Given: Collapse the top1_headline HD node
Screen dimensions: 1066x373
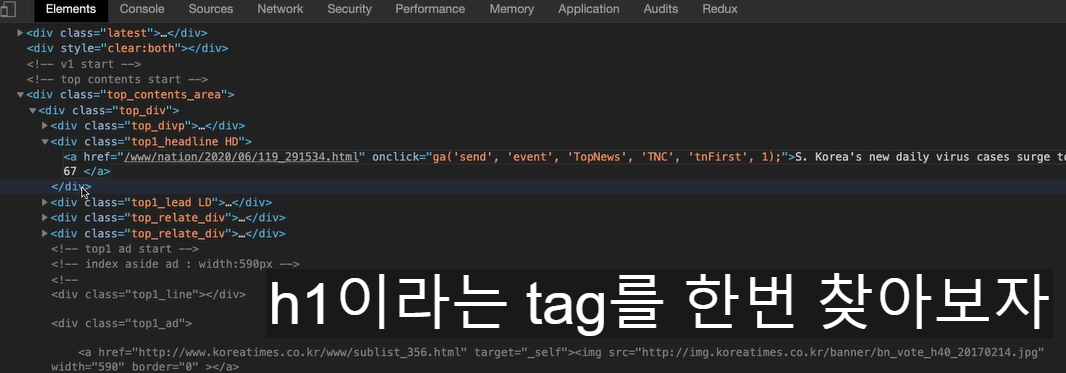Looking at the screenshot, I should point(45,141).
